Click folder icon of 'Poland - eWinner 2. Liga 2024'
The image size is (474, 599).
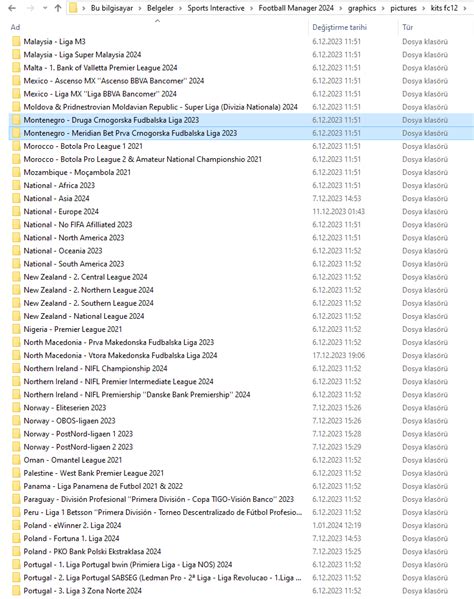(16, 525)
